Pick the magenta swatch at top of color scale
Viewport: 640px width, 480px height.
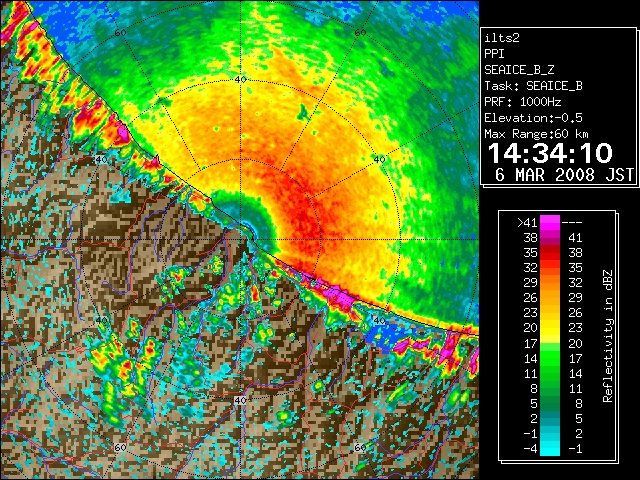550,223
